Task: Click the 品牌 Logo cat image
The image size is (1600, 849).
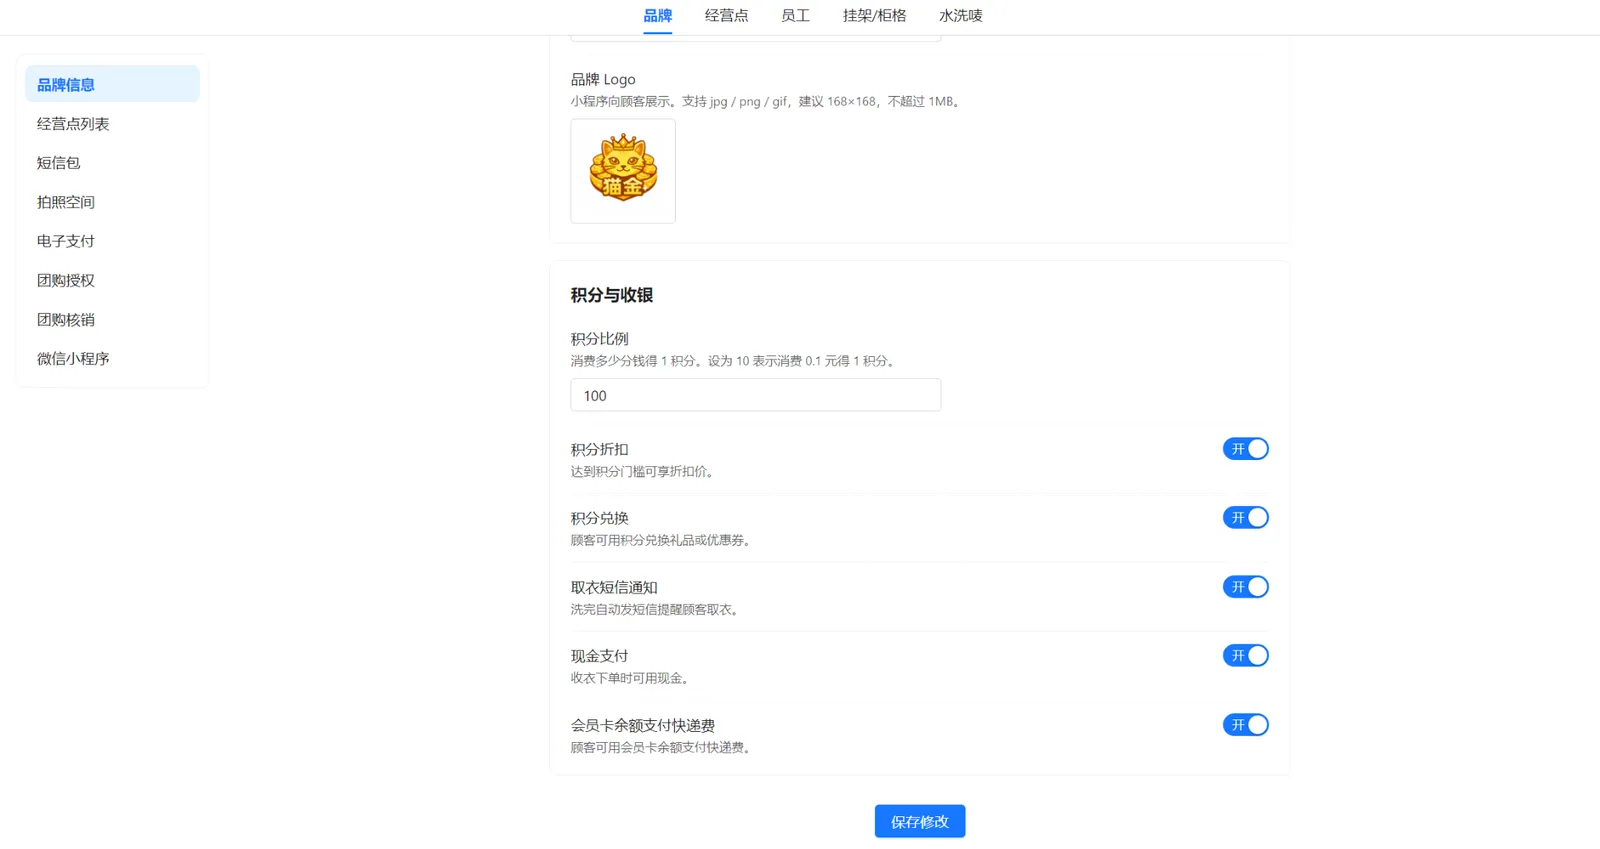Action: (x=623, y=171)
